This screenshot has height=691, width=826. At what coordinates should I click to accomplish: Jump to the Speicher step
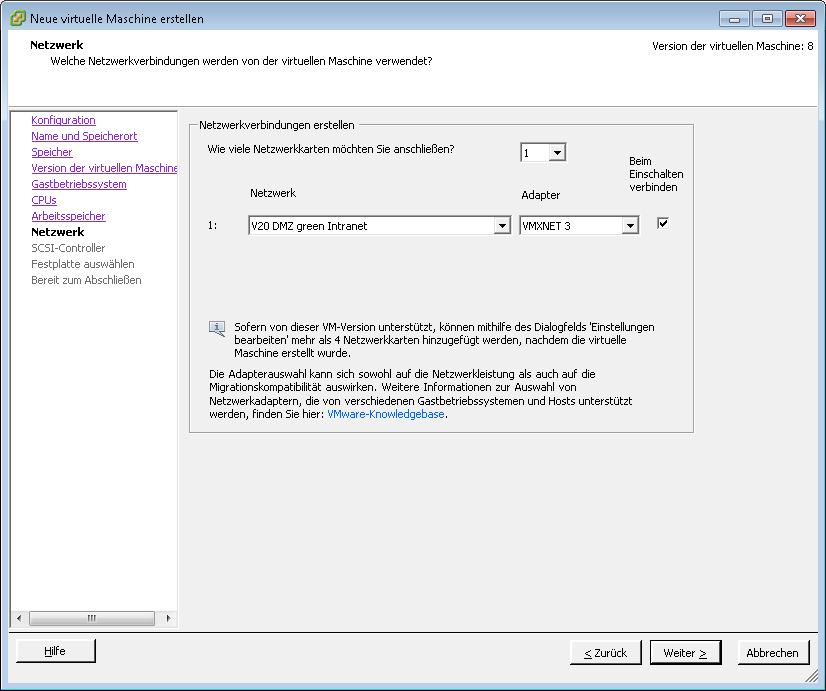[x=52, y=152]
